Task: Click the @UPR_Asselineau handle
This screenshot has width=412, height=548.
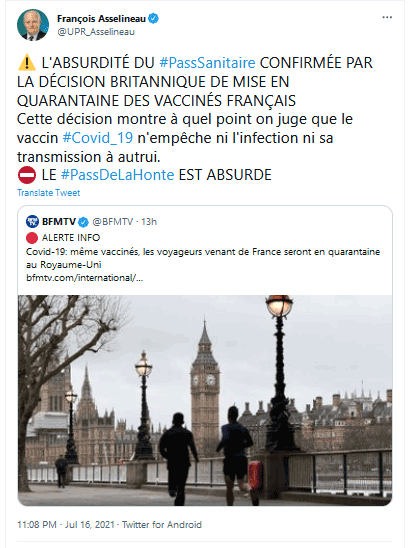Action: pos(96,32)
